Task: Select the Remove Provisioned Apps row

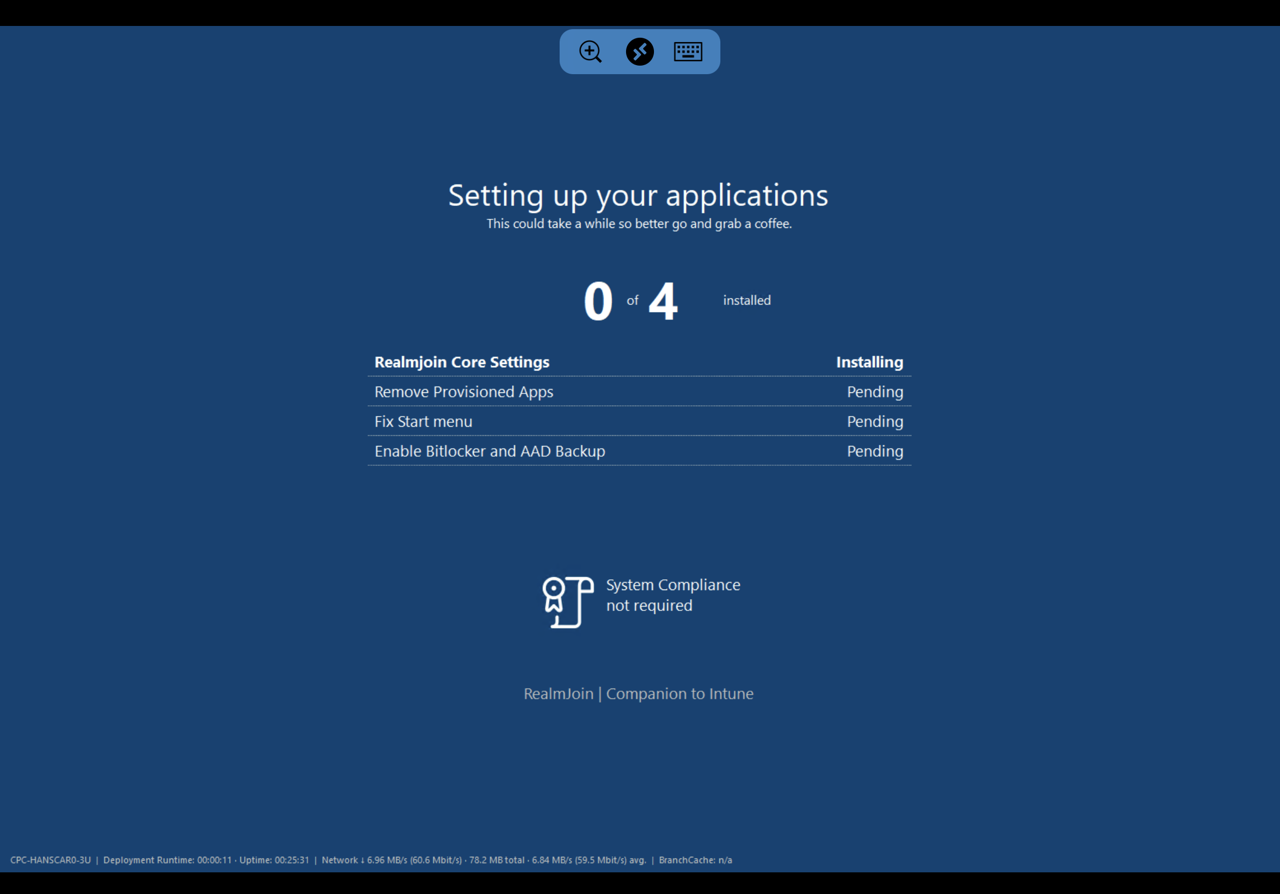Action: point(640,391)
